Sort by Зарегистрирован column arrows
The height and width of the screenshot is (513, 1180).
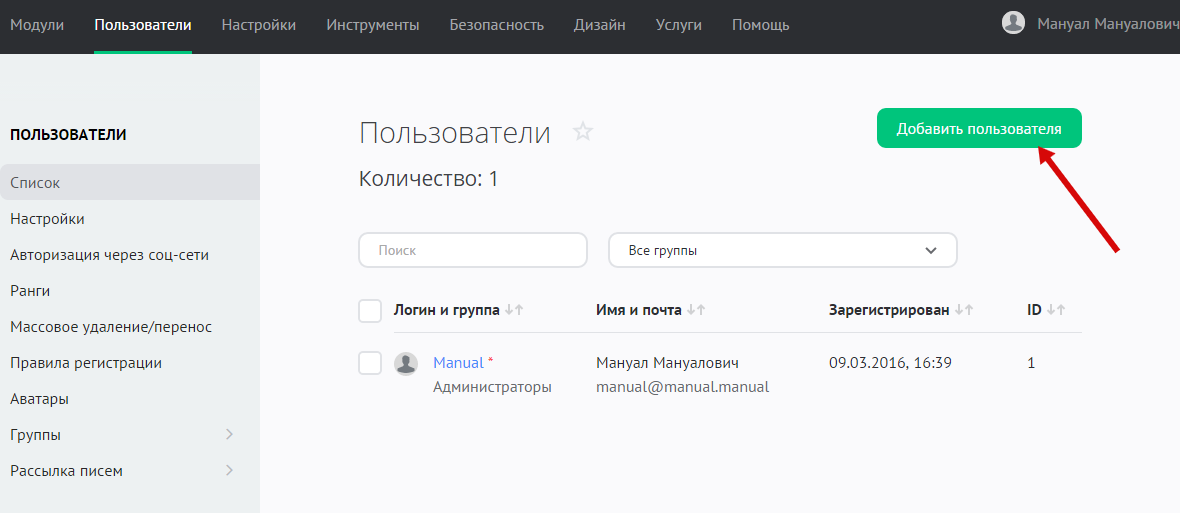[964, 311]
